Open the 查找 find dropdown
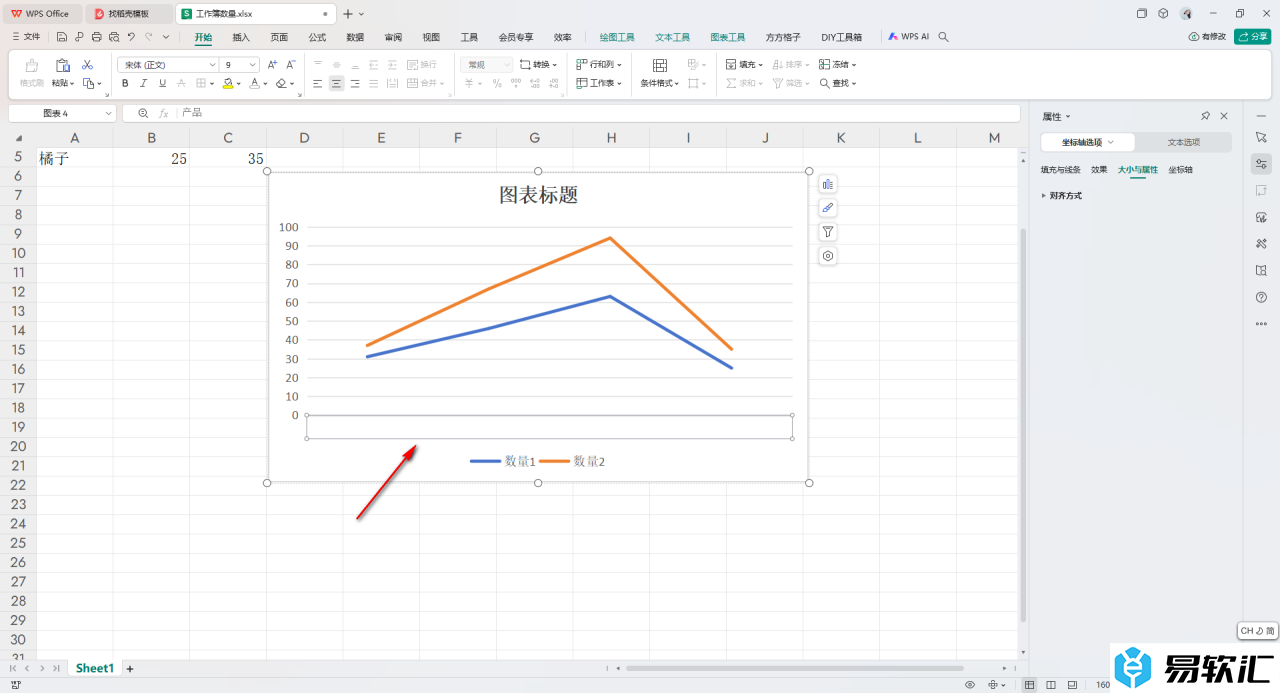Image resolution: width=1280 pixels, height=693 pixels. [838, 83]
